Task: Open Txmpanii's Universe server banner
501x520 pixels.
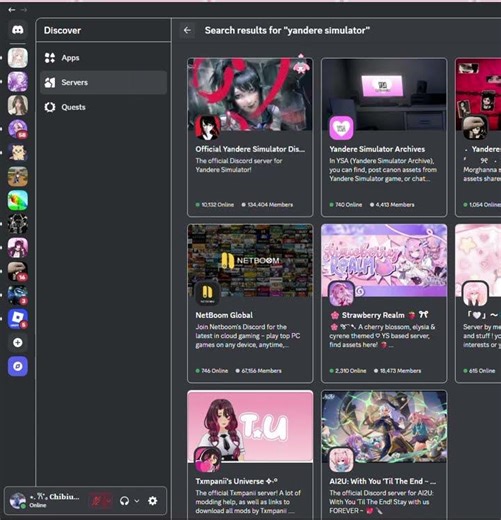Action: coord(250,426)
